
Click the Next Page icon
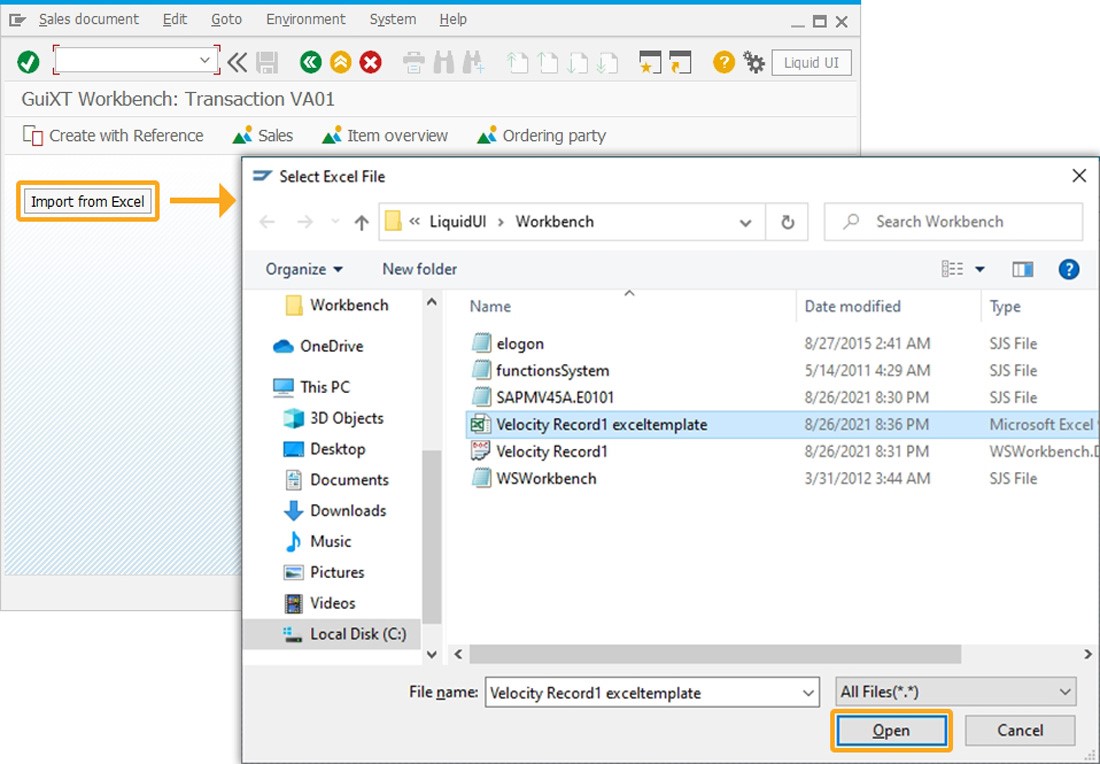tap(577, 62)
